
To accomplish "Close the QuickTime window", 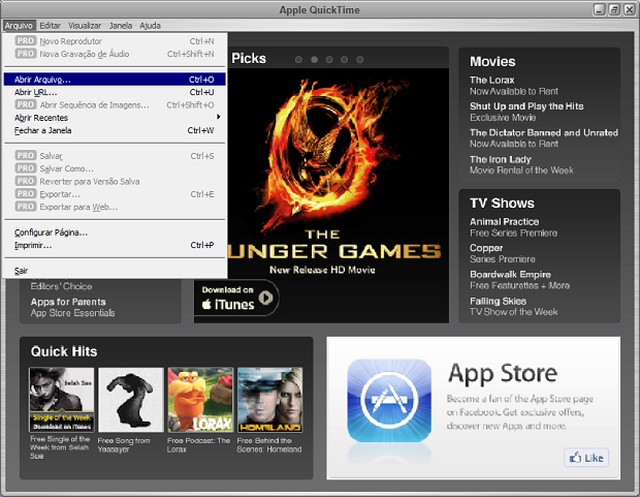I will pos(629,10).
